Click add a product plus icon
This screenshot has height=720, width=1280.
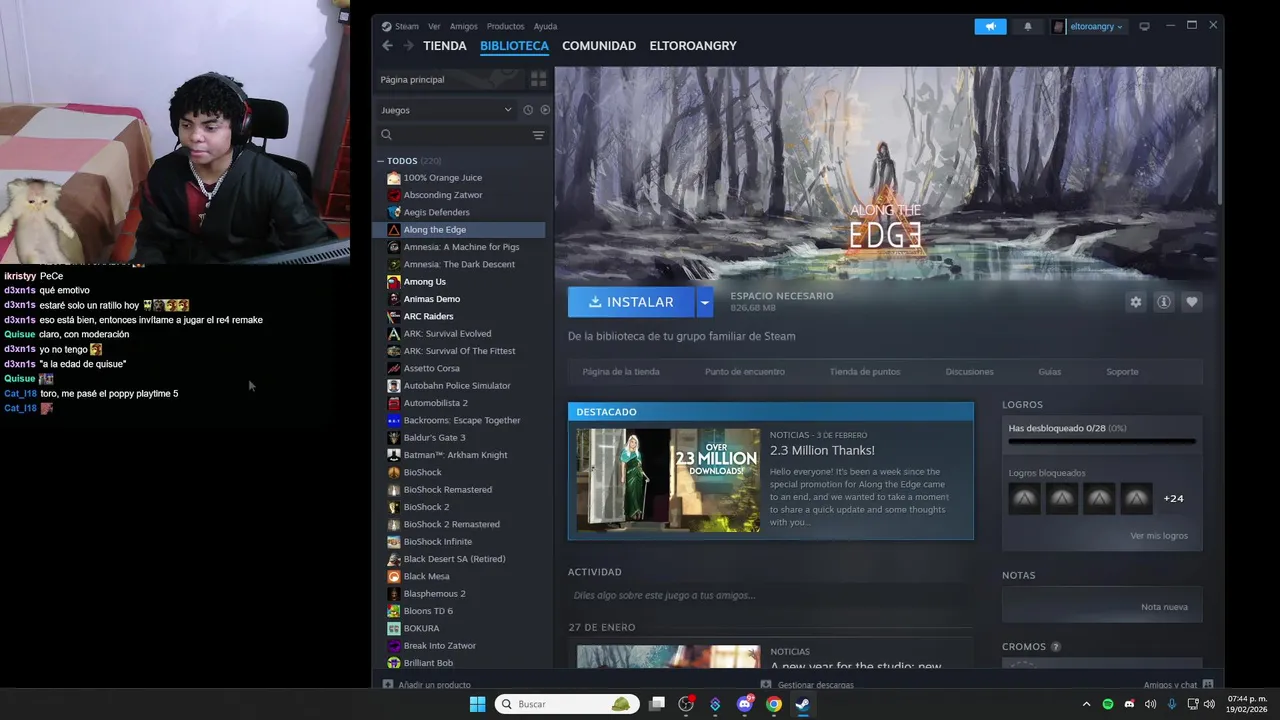(388, 685)
